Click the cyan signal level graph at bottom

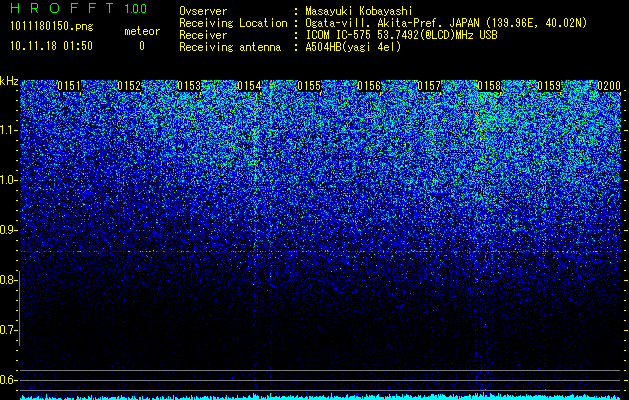(321, 397)
